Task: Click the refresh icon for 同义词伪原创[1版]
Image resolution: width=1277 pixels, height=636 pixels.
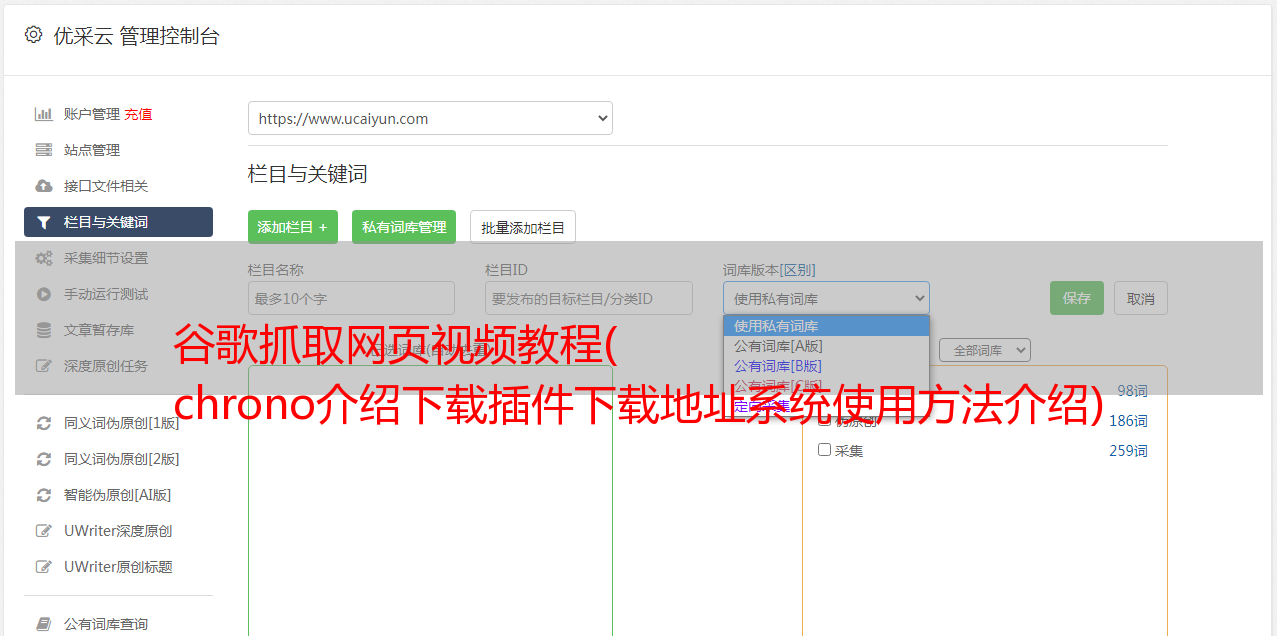Action: pyautogui.click(x=44, y=423)
